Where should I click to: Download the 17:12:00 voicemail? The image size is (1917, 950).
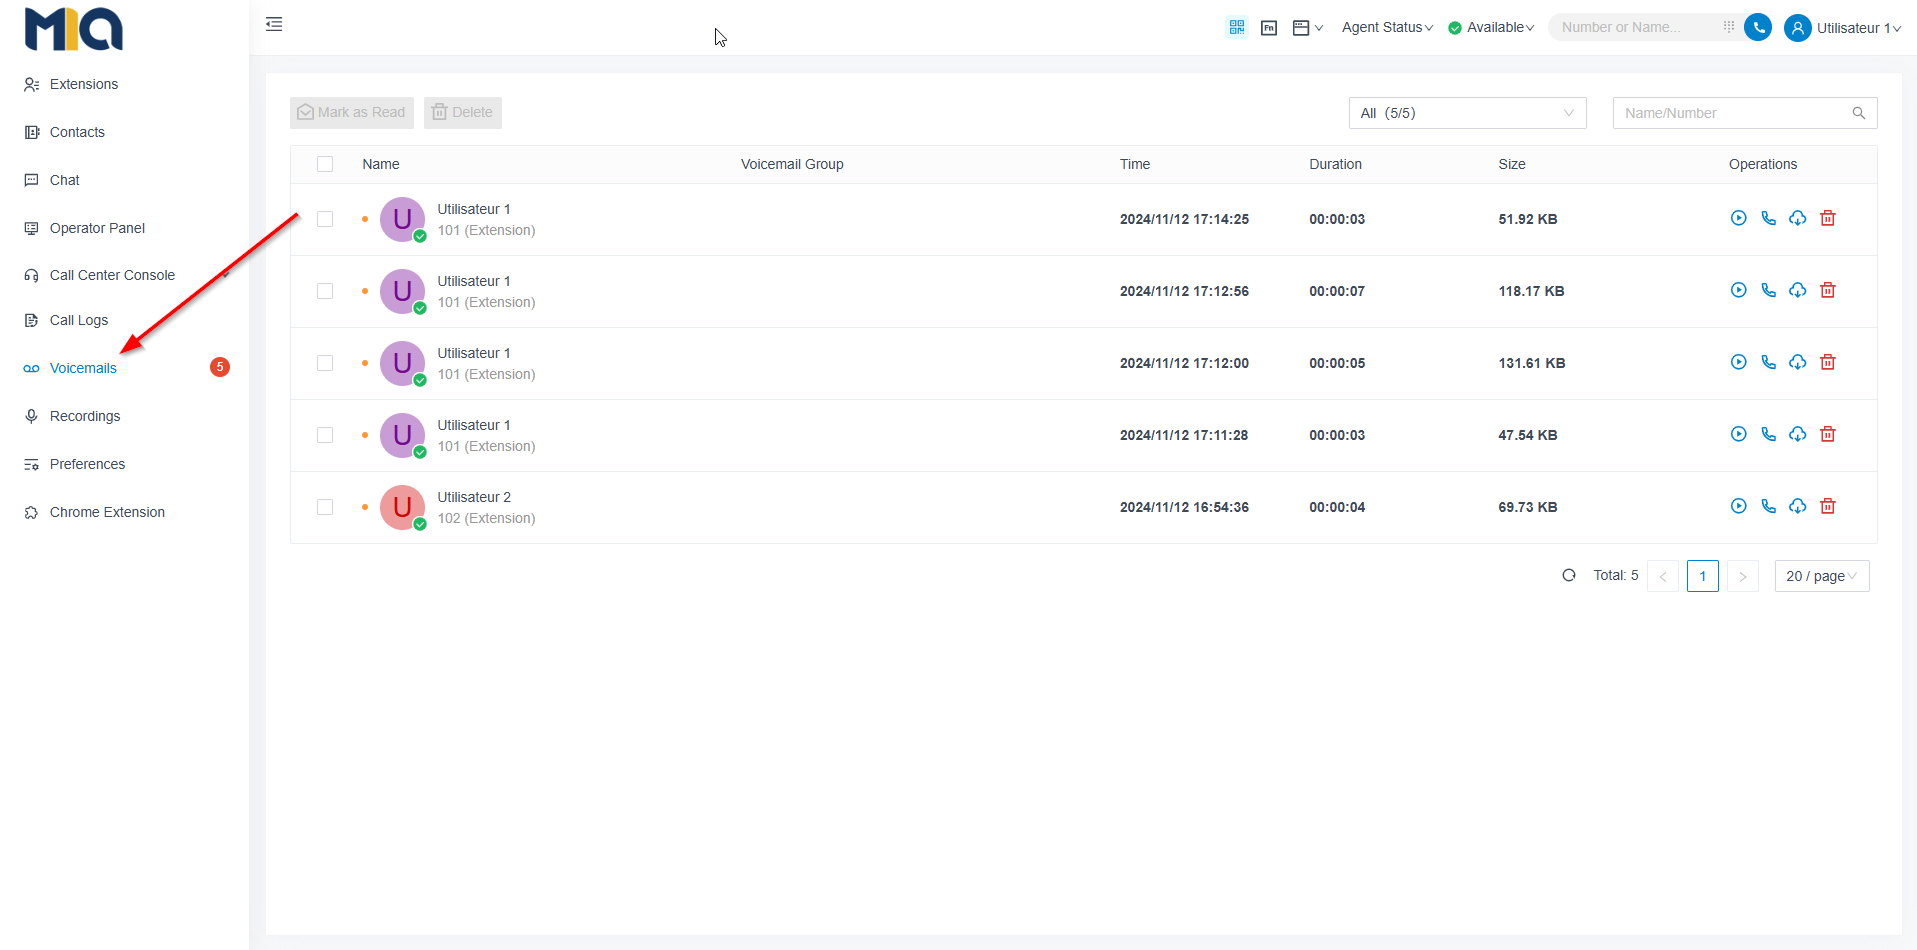point(1798,362)
